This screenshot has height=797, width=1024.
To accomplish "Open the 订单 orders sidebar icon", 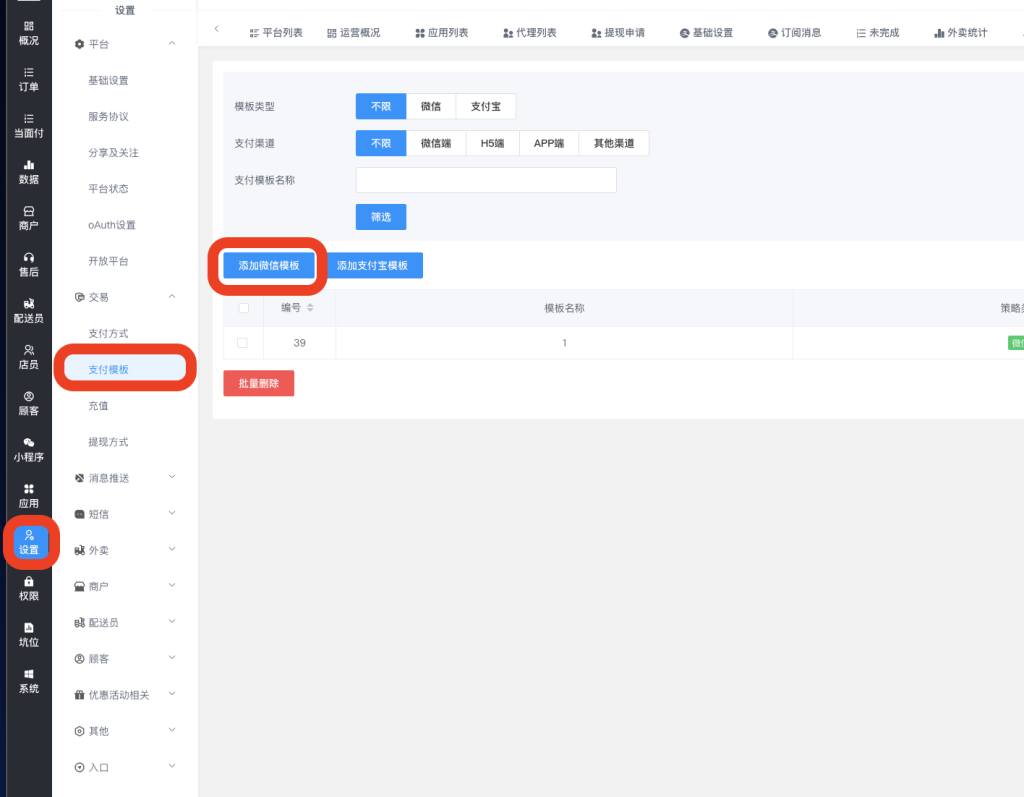I will pos(29,73).
